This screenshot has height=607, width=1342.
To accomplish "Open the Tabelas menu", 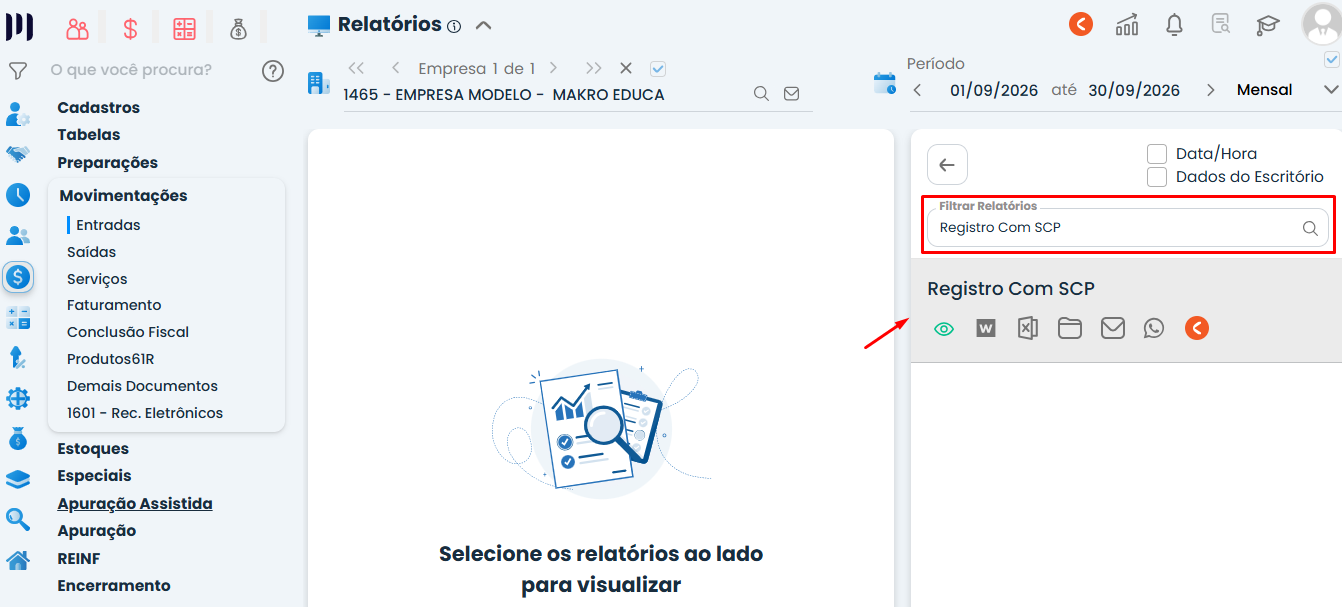I will [x=89, y=135].
